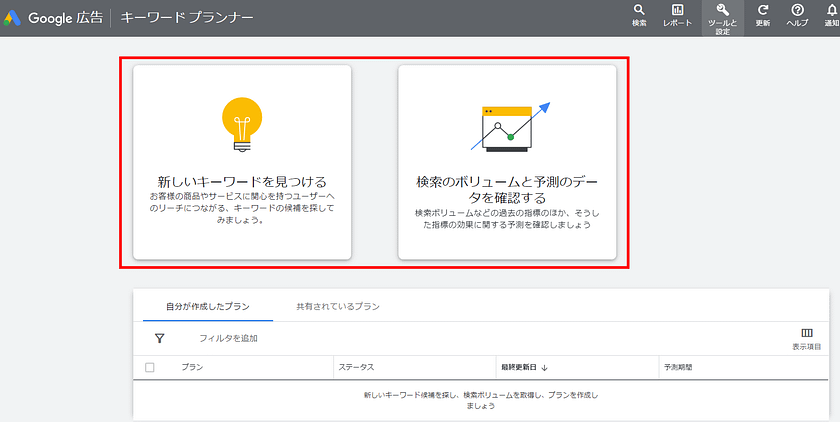Image resolution: width=840 pixels, height=422 pixels.
Task: Open the Help (ヘルプ) question icon
Action: coord(797,11)
